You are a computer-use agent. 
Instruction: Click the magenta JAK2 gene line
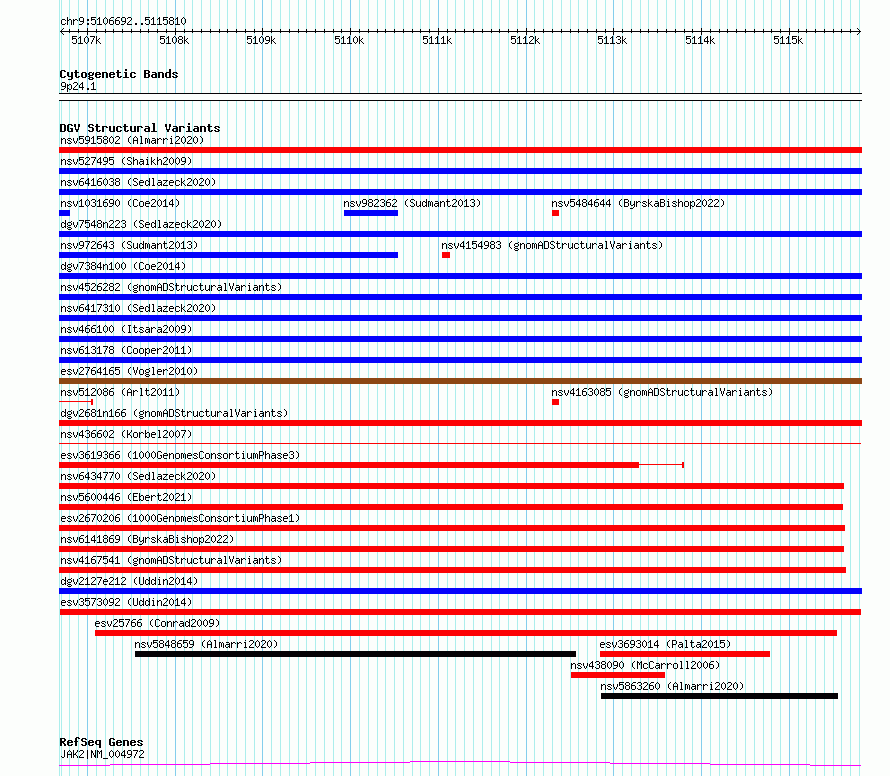point(460,764)
